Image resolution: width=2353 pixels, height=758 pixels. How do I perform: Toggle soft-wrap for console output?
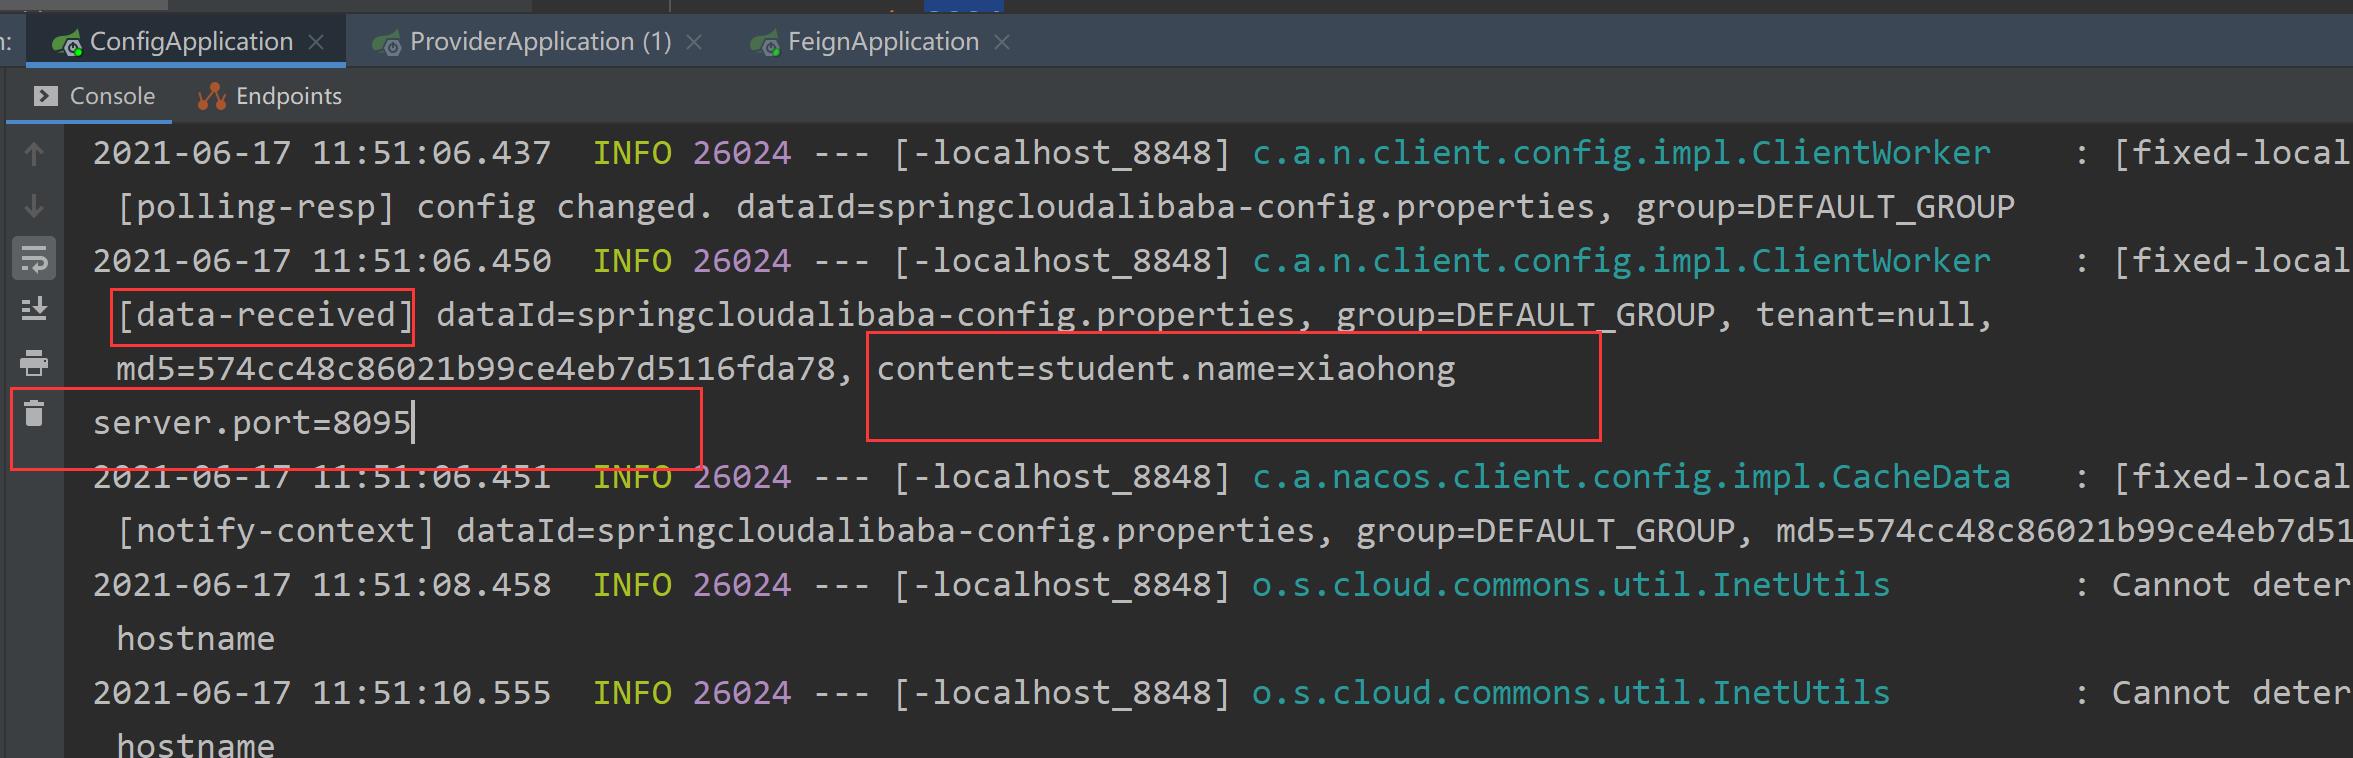[34, 259]
